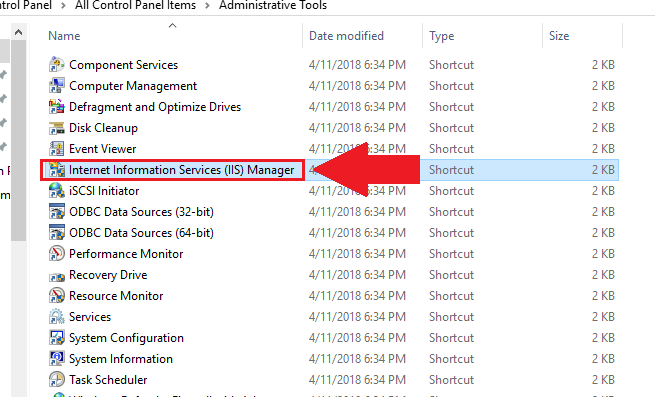Select the iSCSI Initiator globe icon

coord(56,191)
